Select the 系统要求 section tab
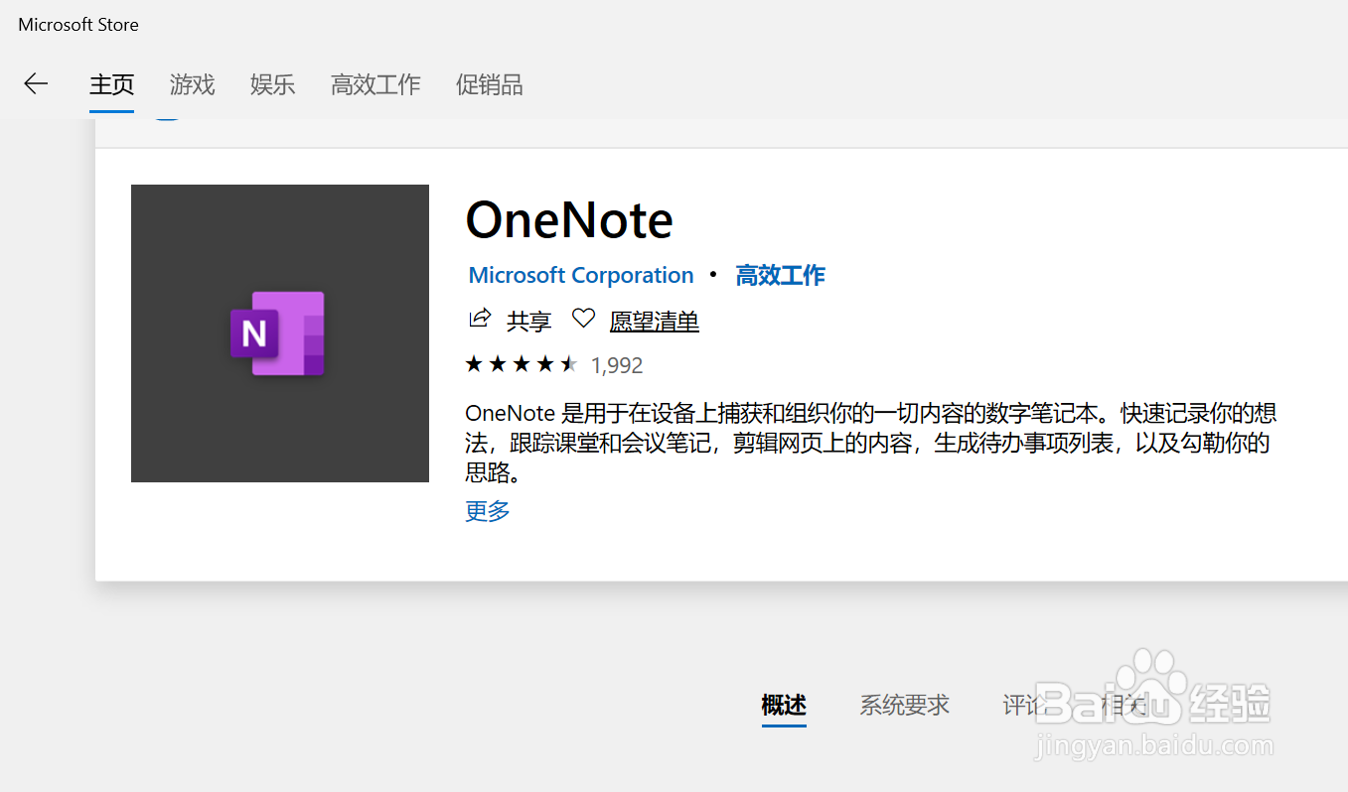Viewport: 1348px width, 792px height. tap(905, 705)
